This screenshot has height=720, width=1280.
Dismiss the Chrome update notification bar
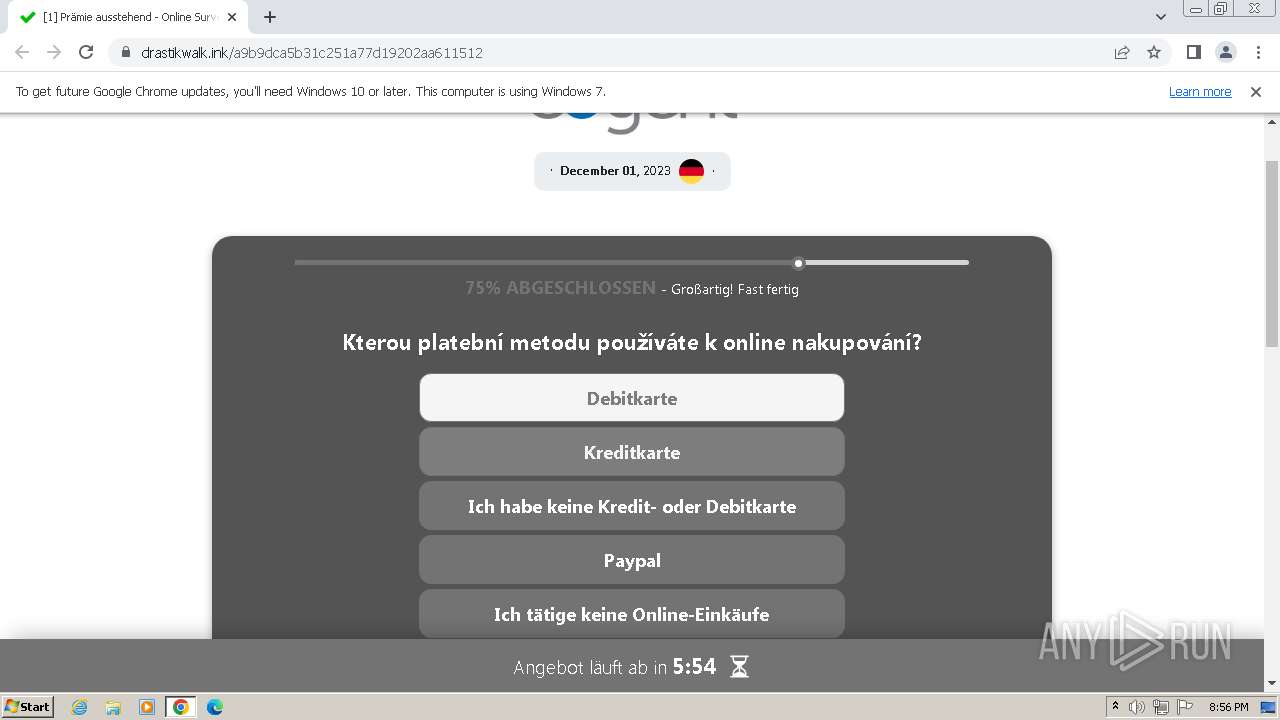point(1256,92)
